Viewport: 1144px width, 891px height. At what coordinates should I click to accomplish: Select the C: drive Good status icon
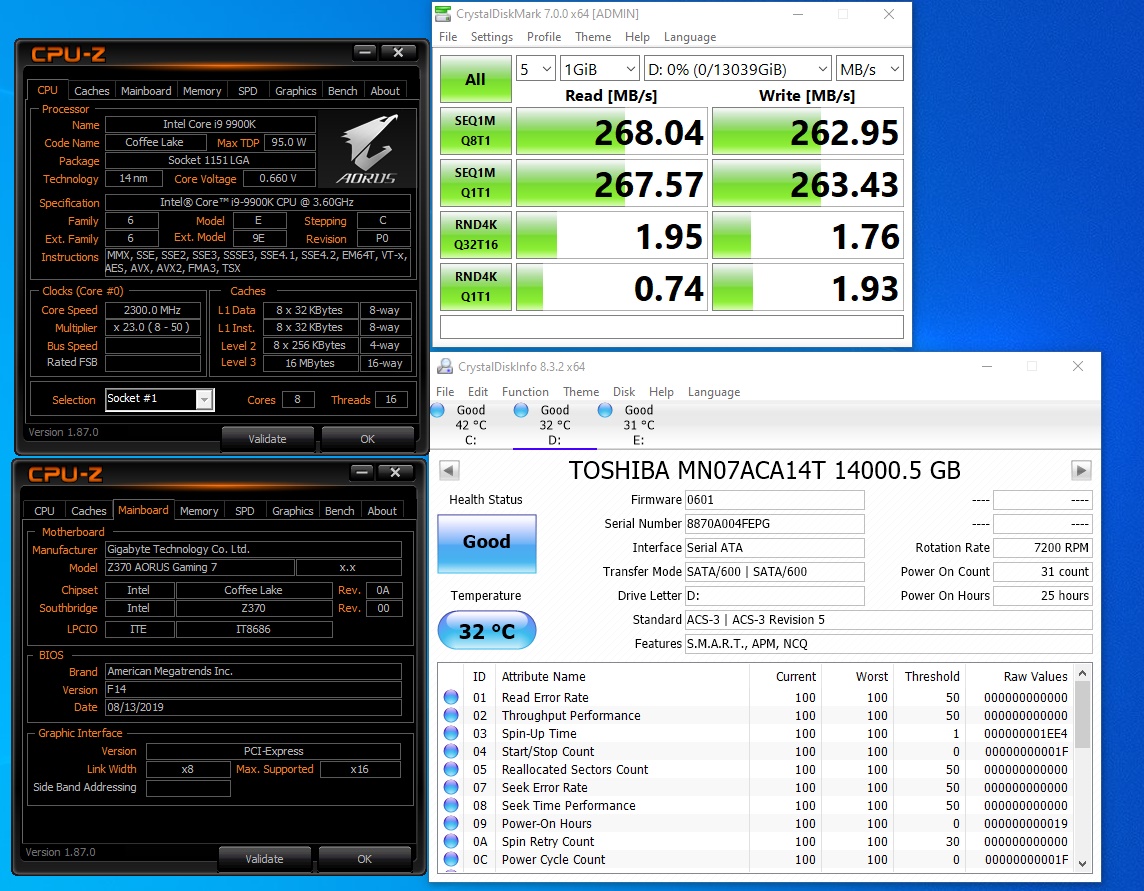click(438, 410)
